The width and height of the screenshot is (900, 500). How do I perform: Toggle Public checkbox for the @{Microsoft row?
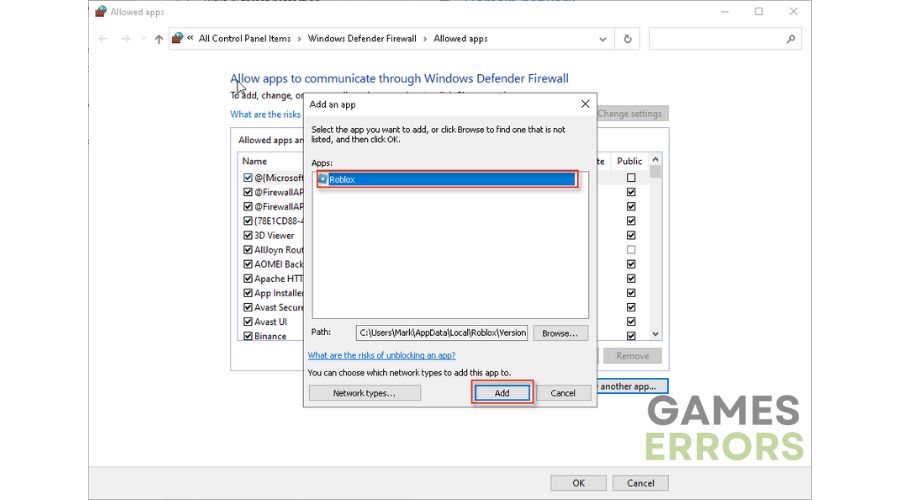pyautogui.click(x=631, y=178)
